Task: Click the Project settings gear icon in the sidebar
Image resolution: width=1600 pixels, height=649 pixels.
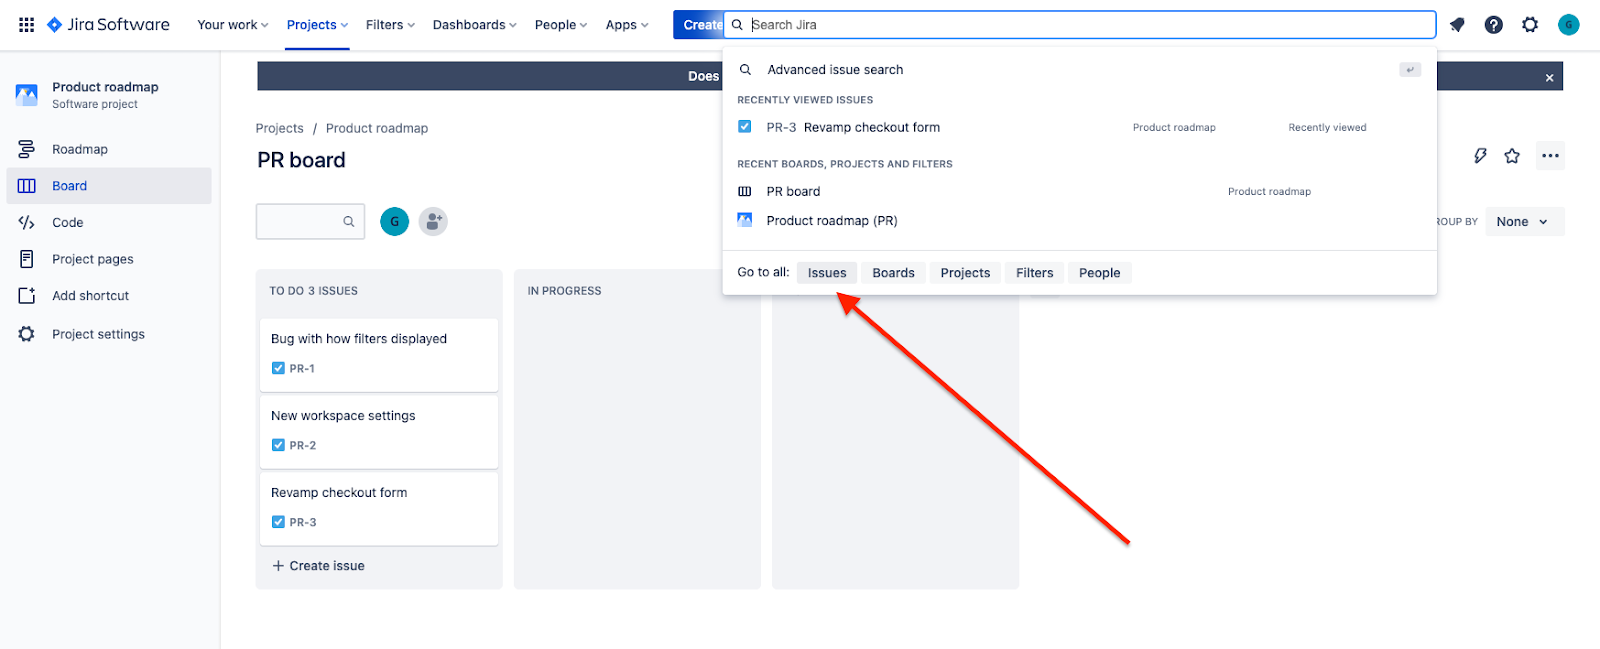Action: coord(27,334)
